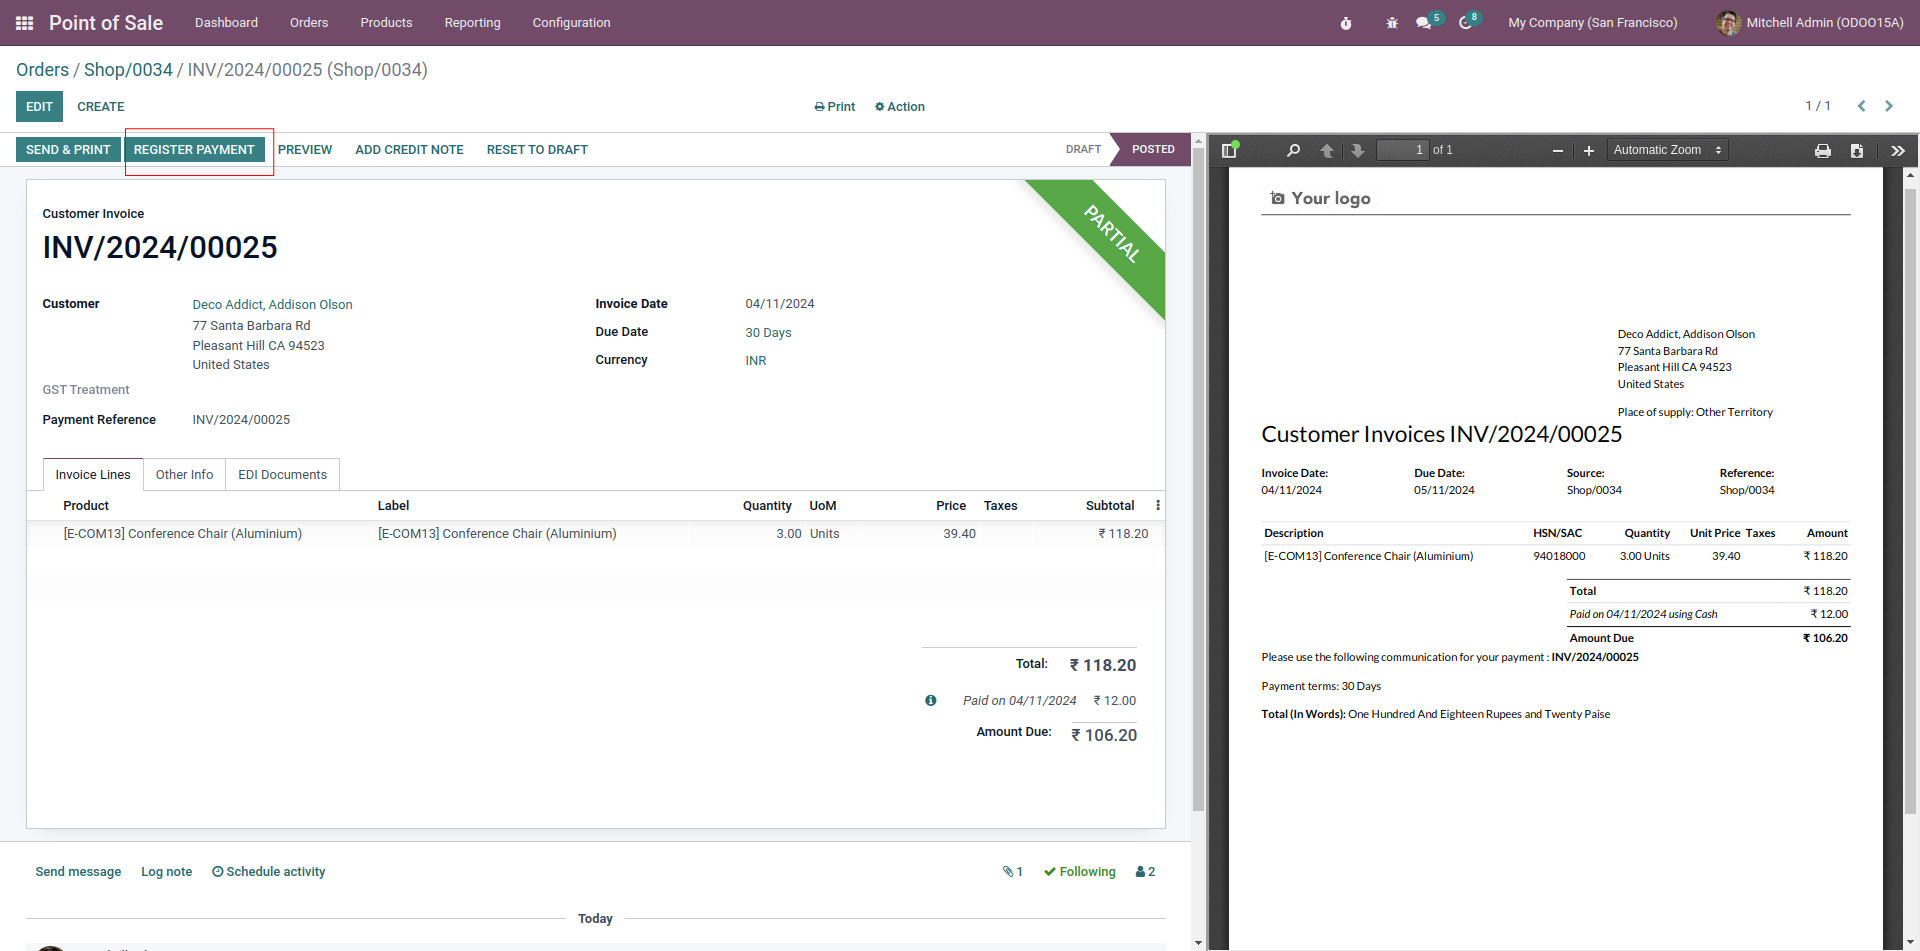The image size is (1920, 951).
Task: Click the Conference Chair product cell
Action: [x=182, y=534]
